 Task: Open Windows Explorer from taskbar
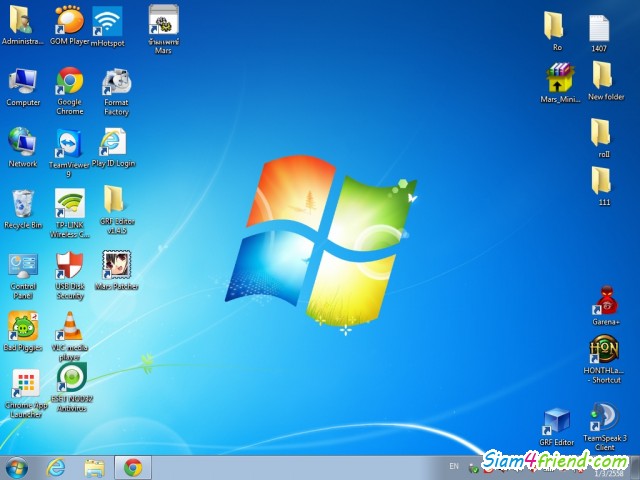[94, 468]
